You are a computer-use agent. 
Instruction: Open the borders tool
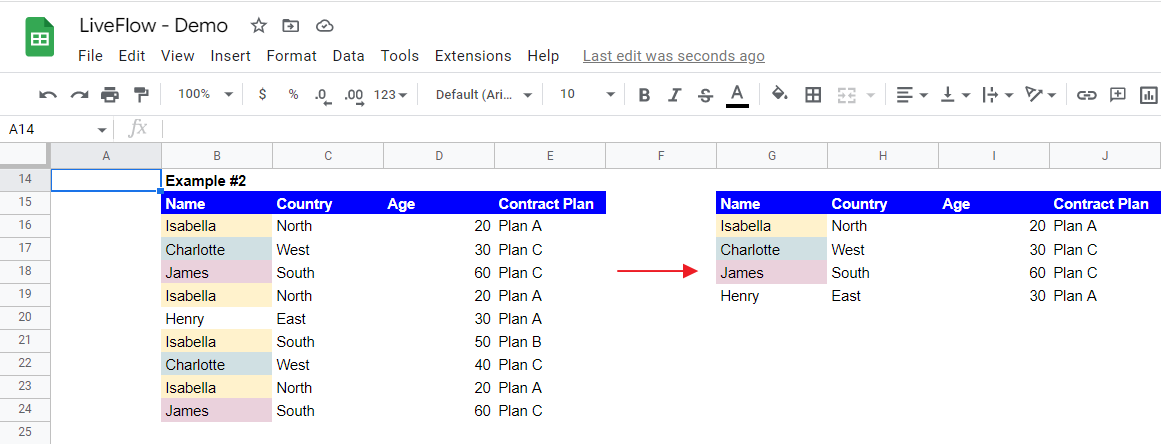point(813,95)
